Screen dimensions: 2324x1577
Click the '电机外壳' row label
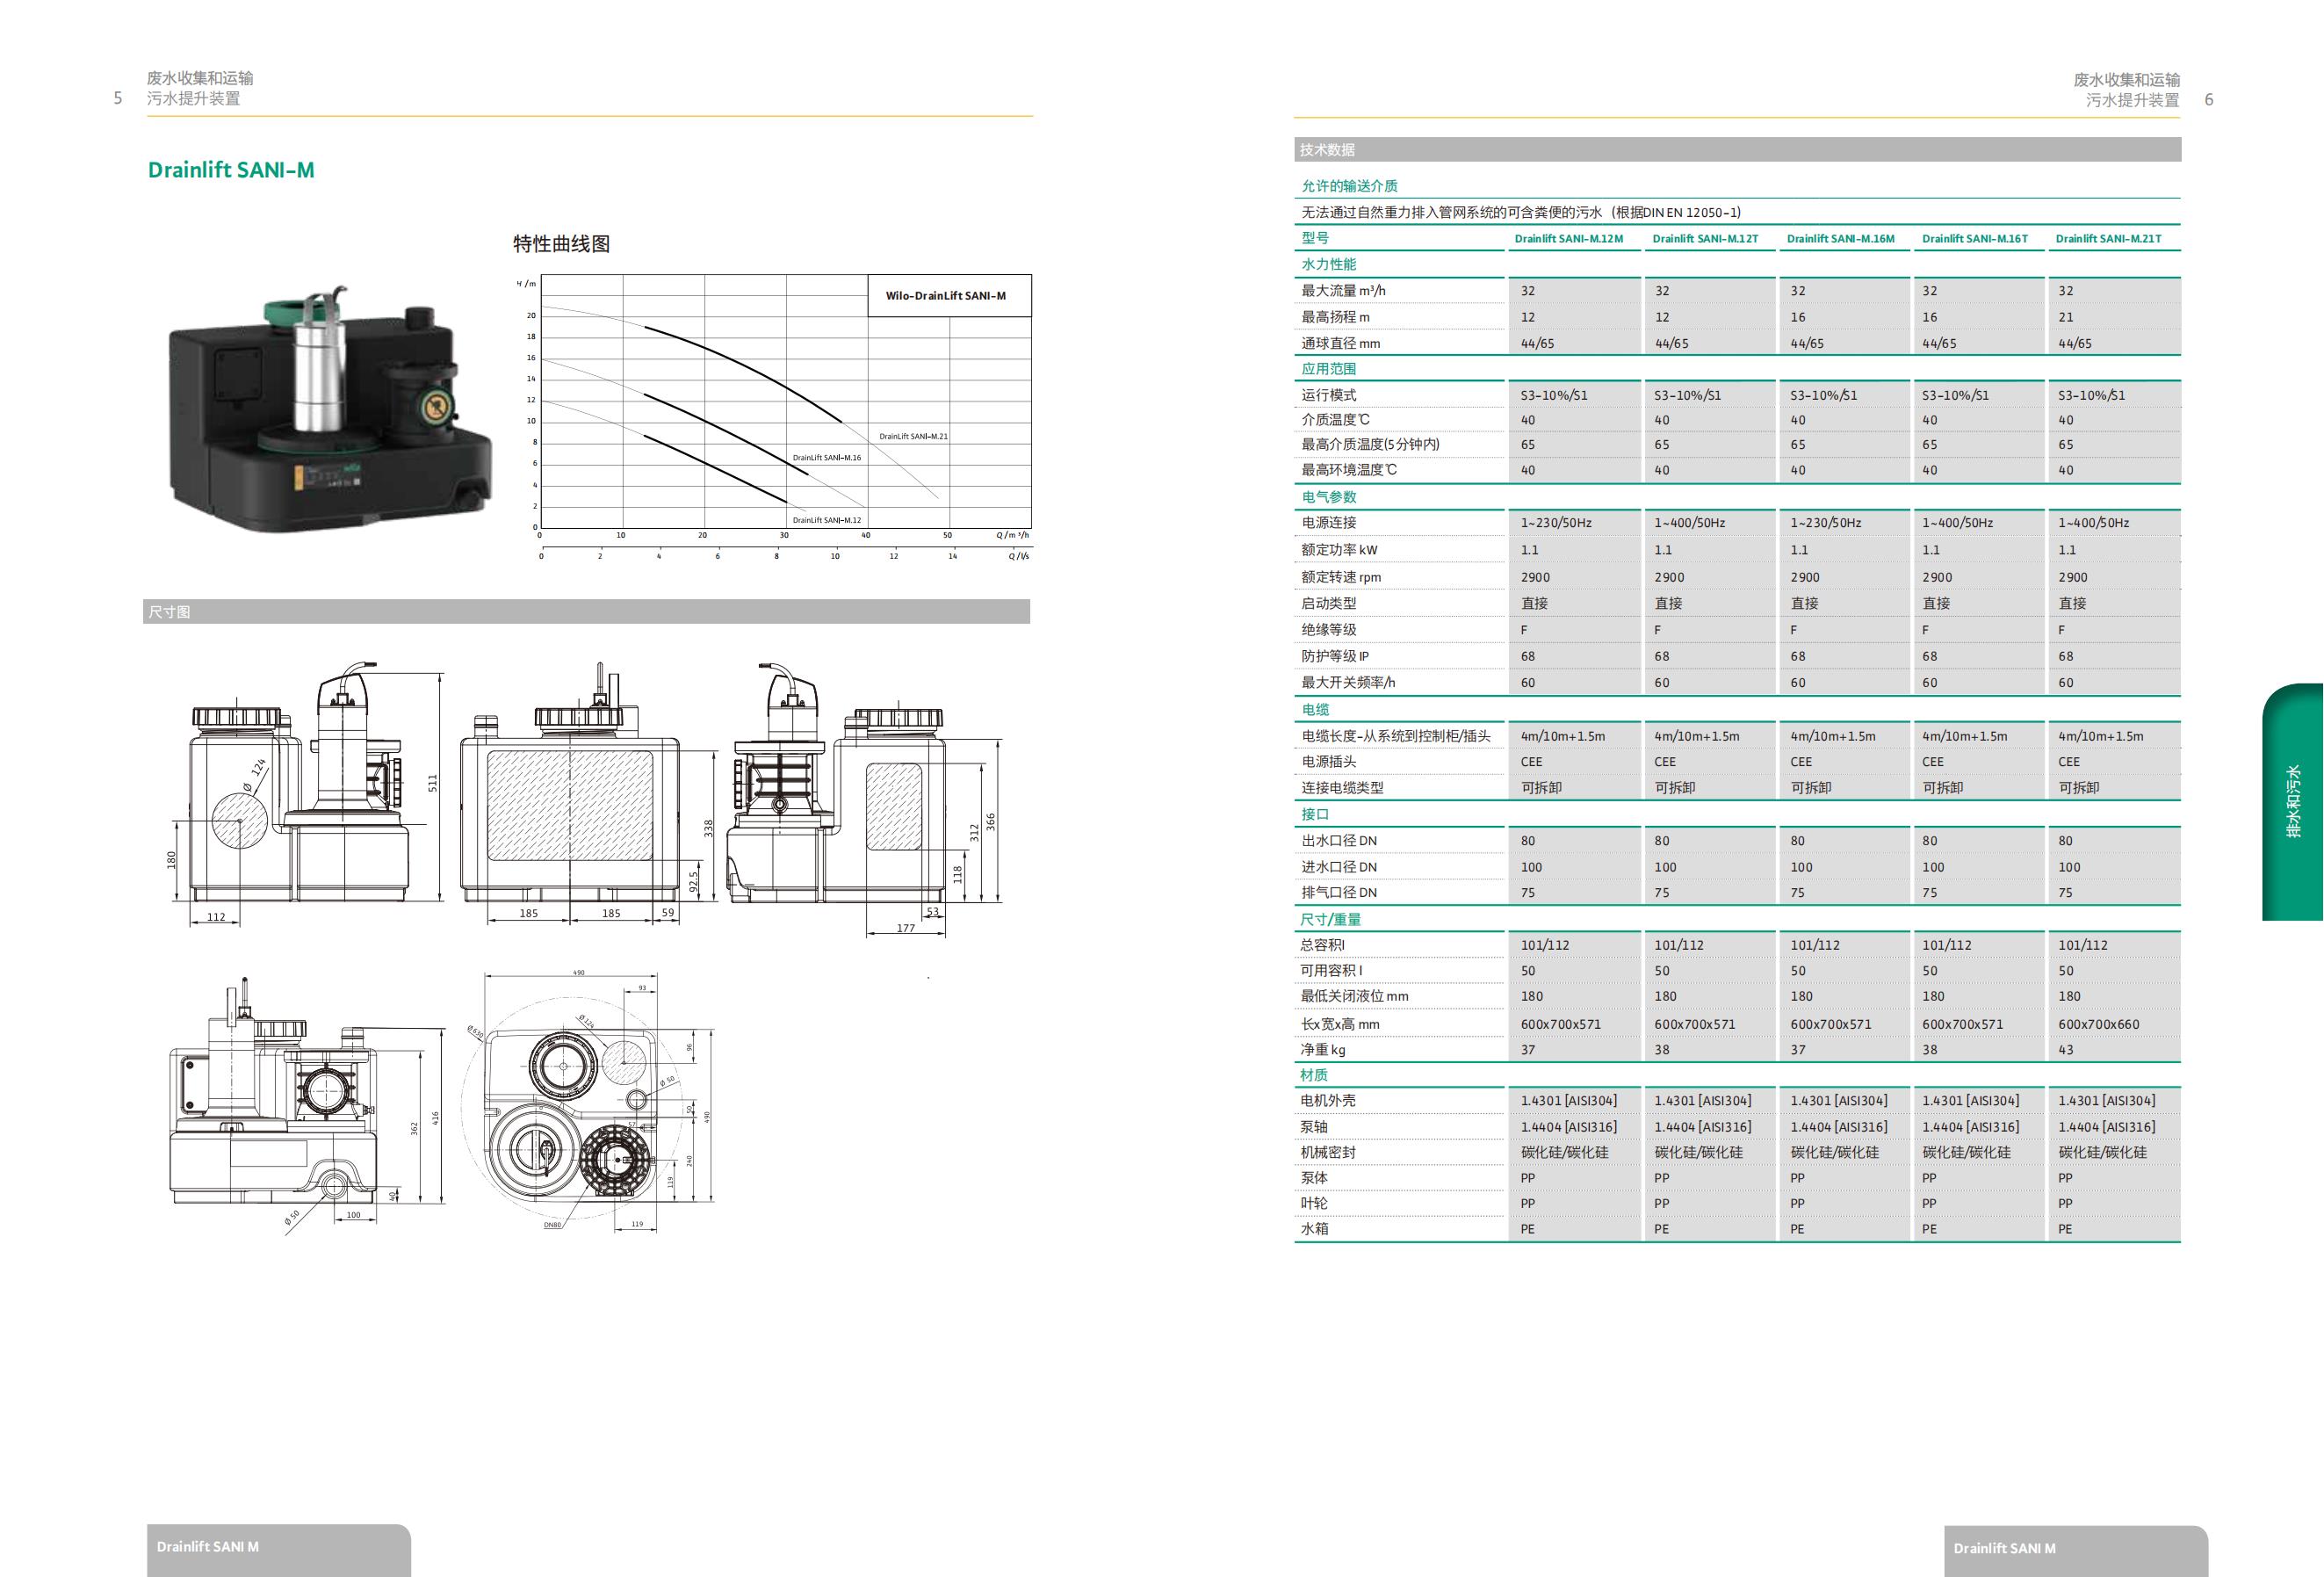pyautogui.click(x=1328, y=1101)
